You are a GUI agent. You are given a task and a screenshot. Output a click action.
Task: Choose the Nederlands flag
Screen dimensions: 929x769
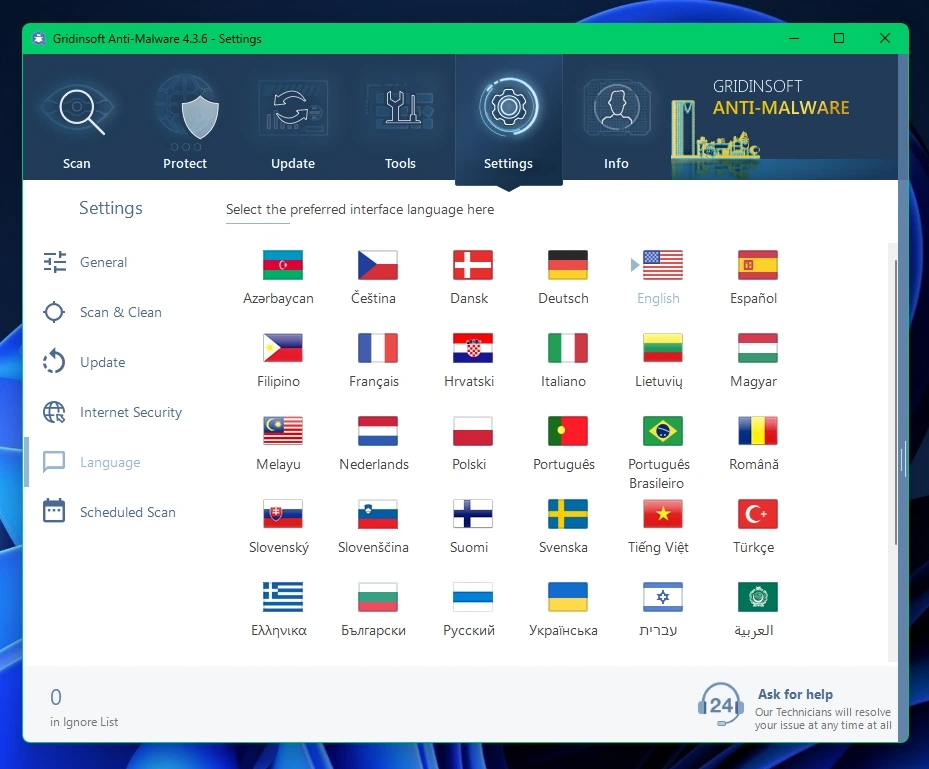click(378, 431)
